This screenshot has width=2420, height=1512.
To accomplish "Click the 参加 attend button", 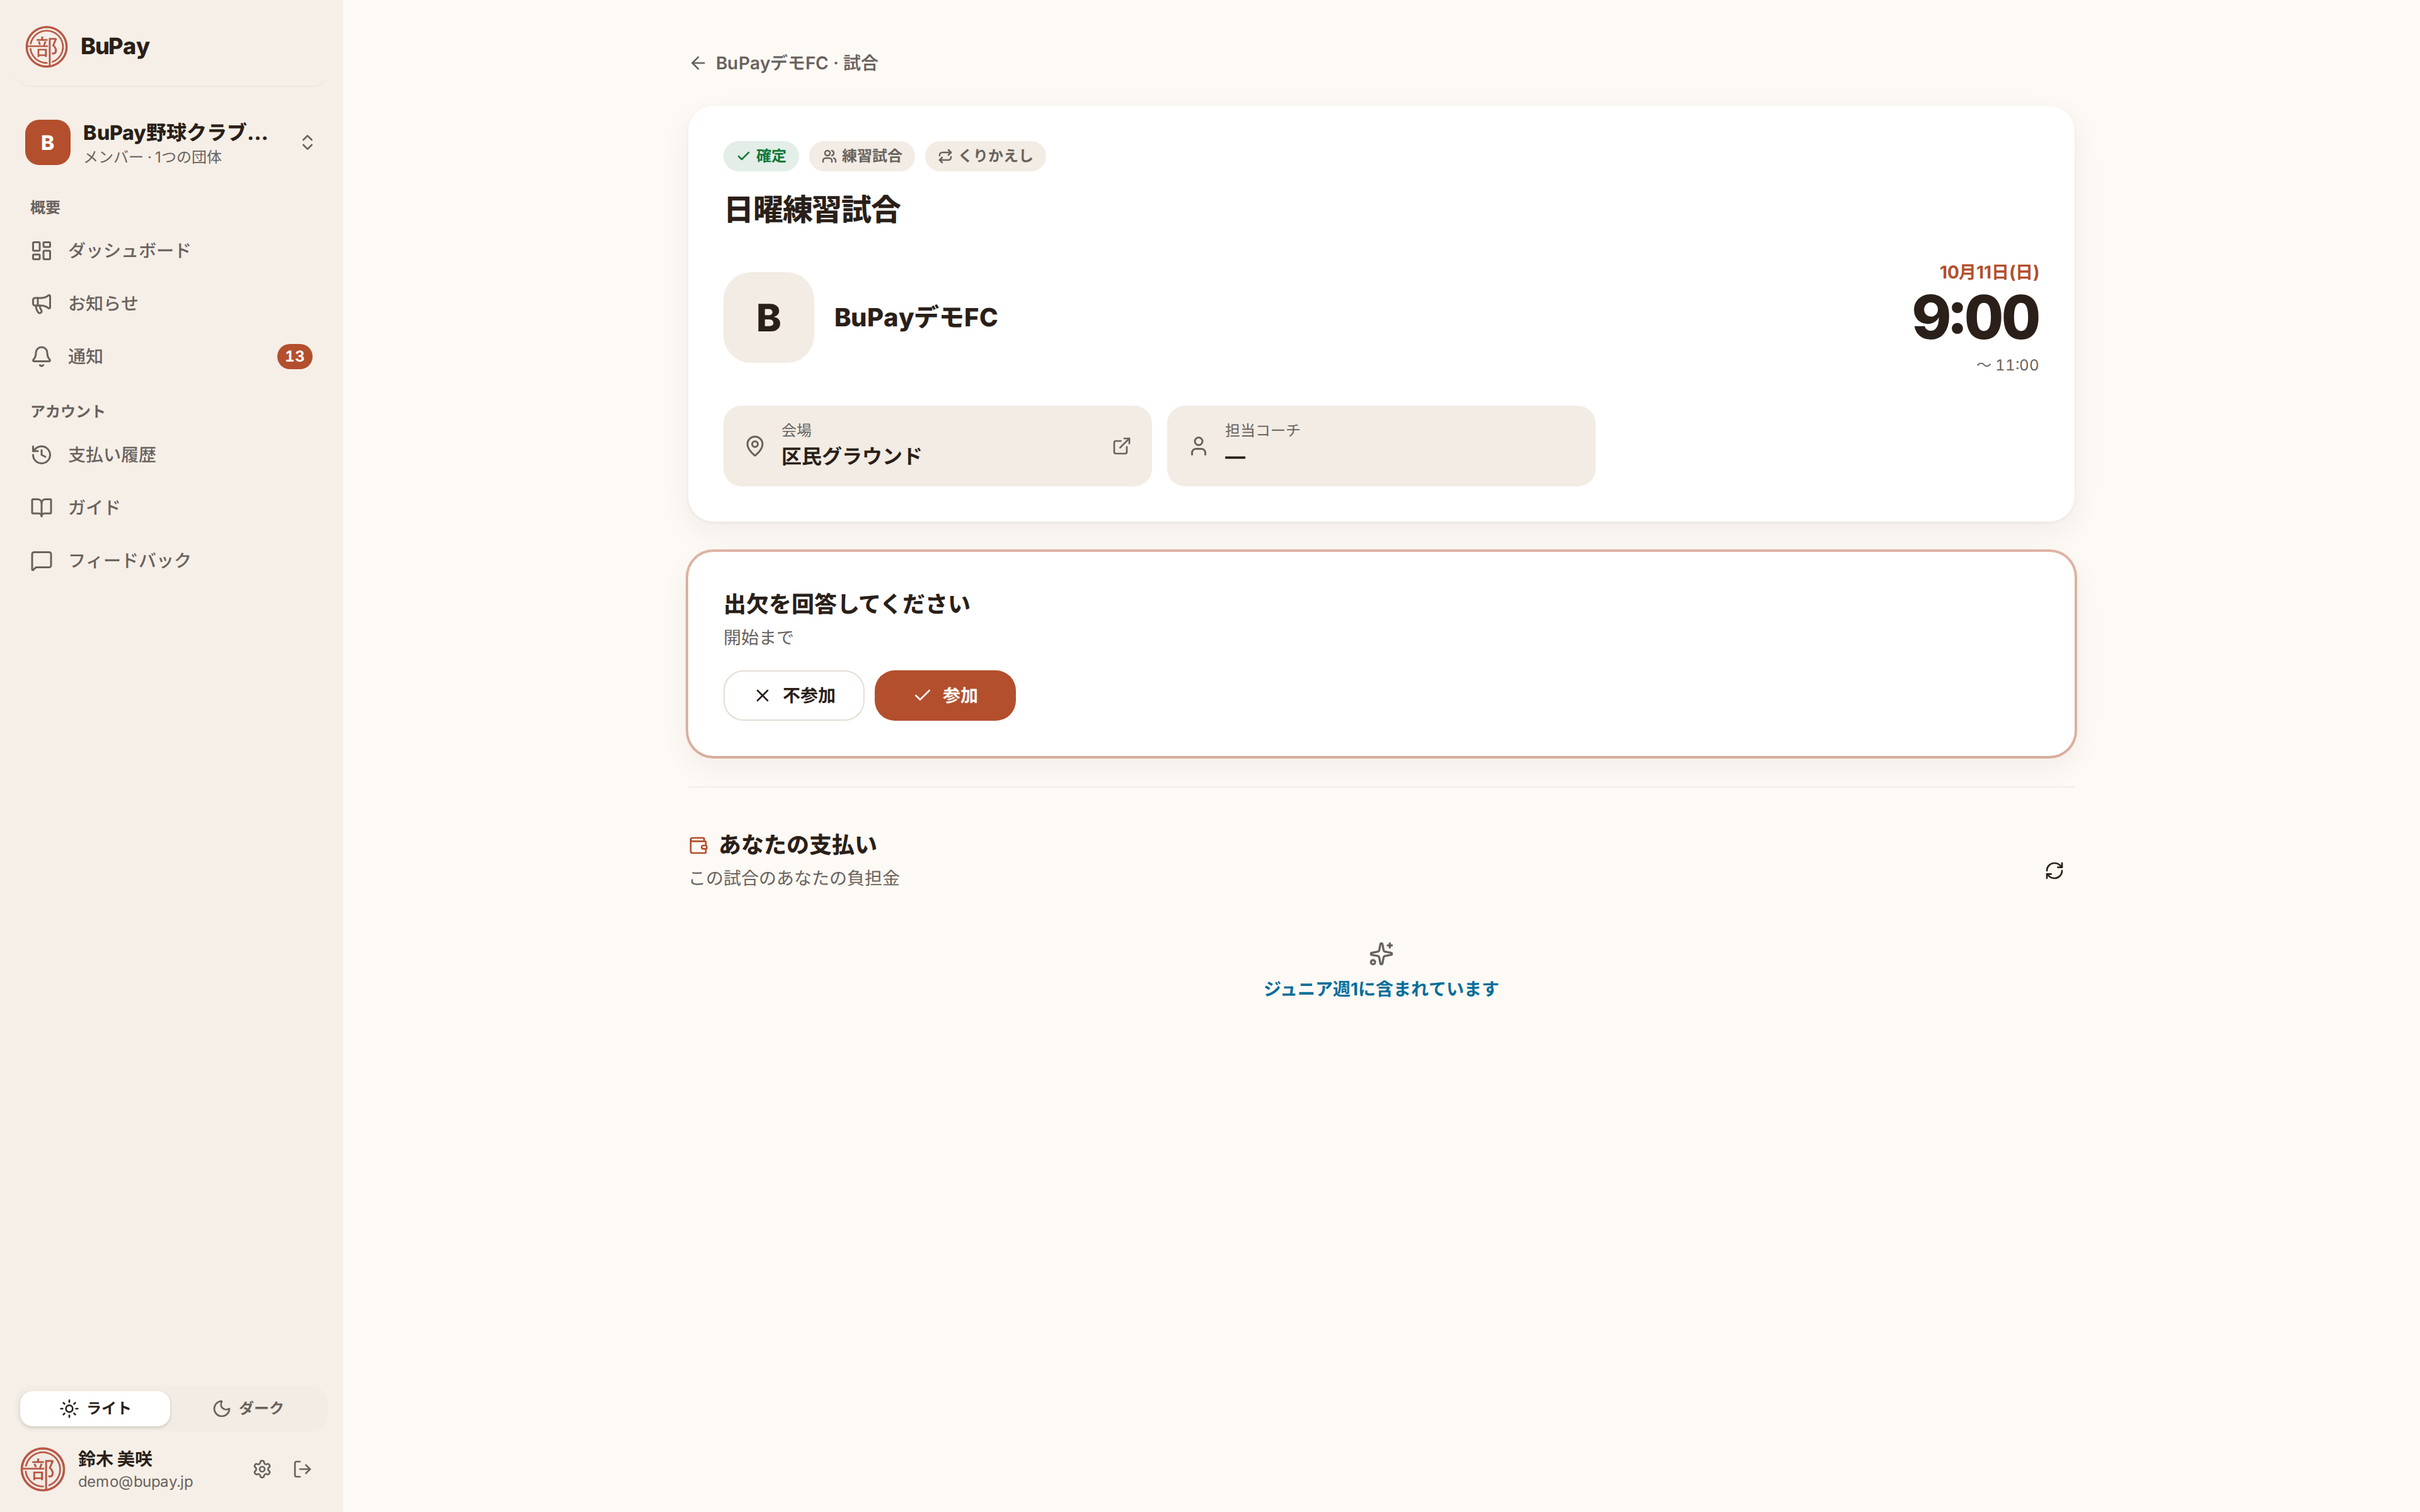I will point(945,695).
